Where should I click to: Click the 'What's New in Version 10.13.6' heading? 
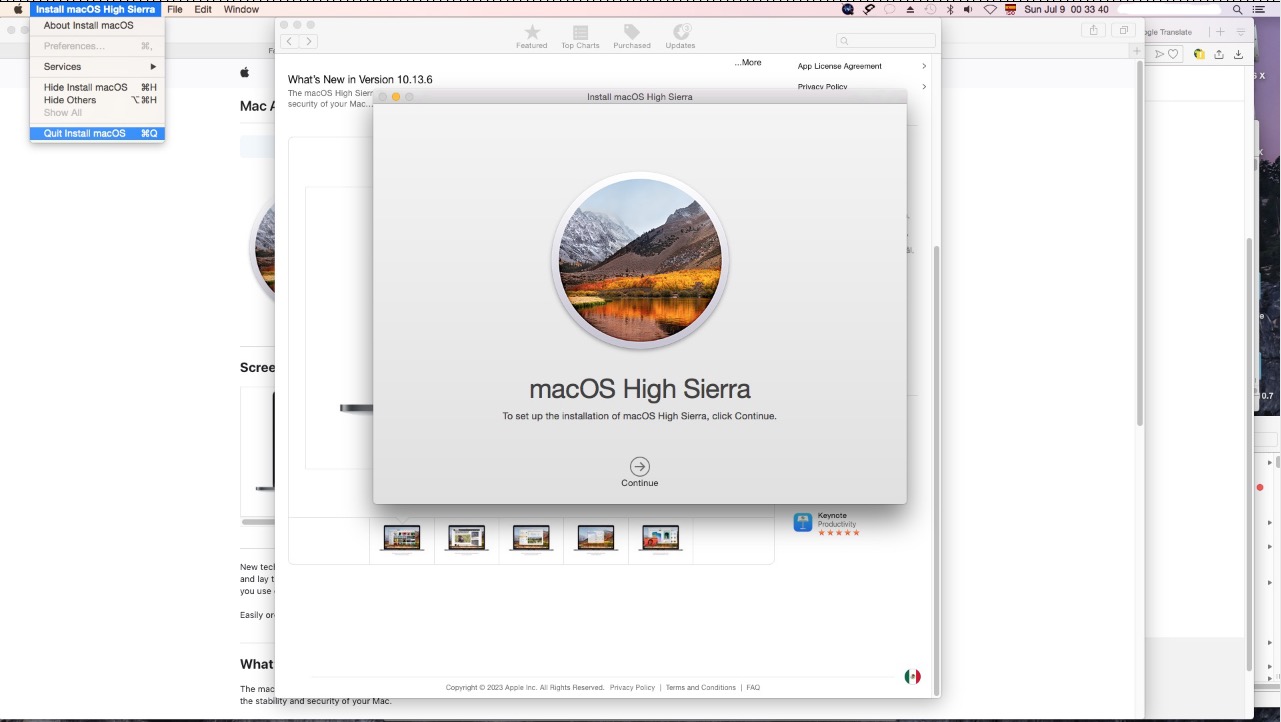tap(360, 80)
